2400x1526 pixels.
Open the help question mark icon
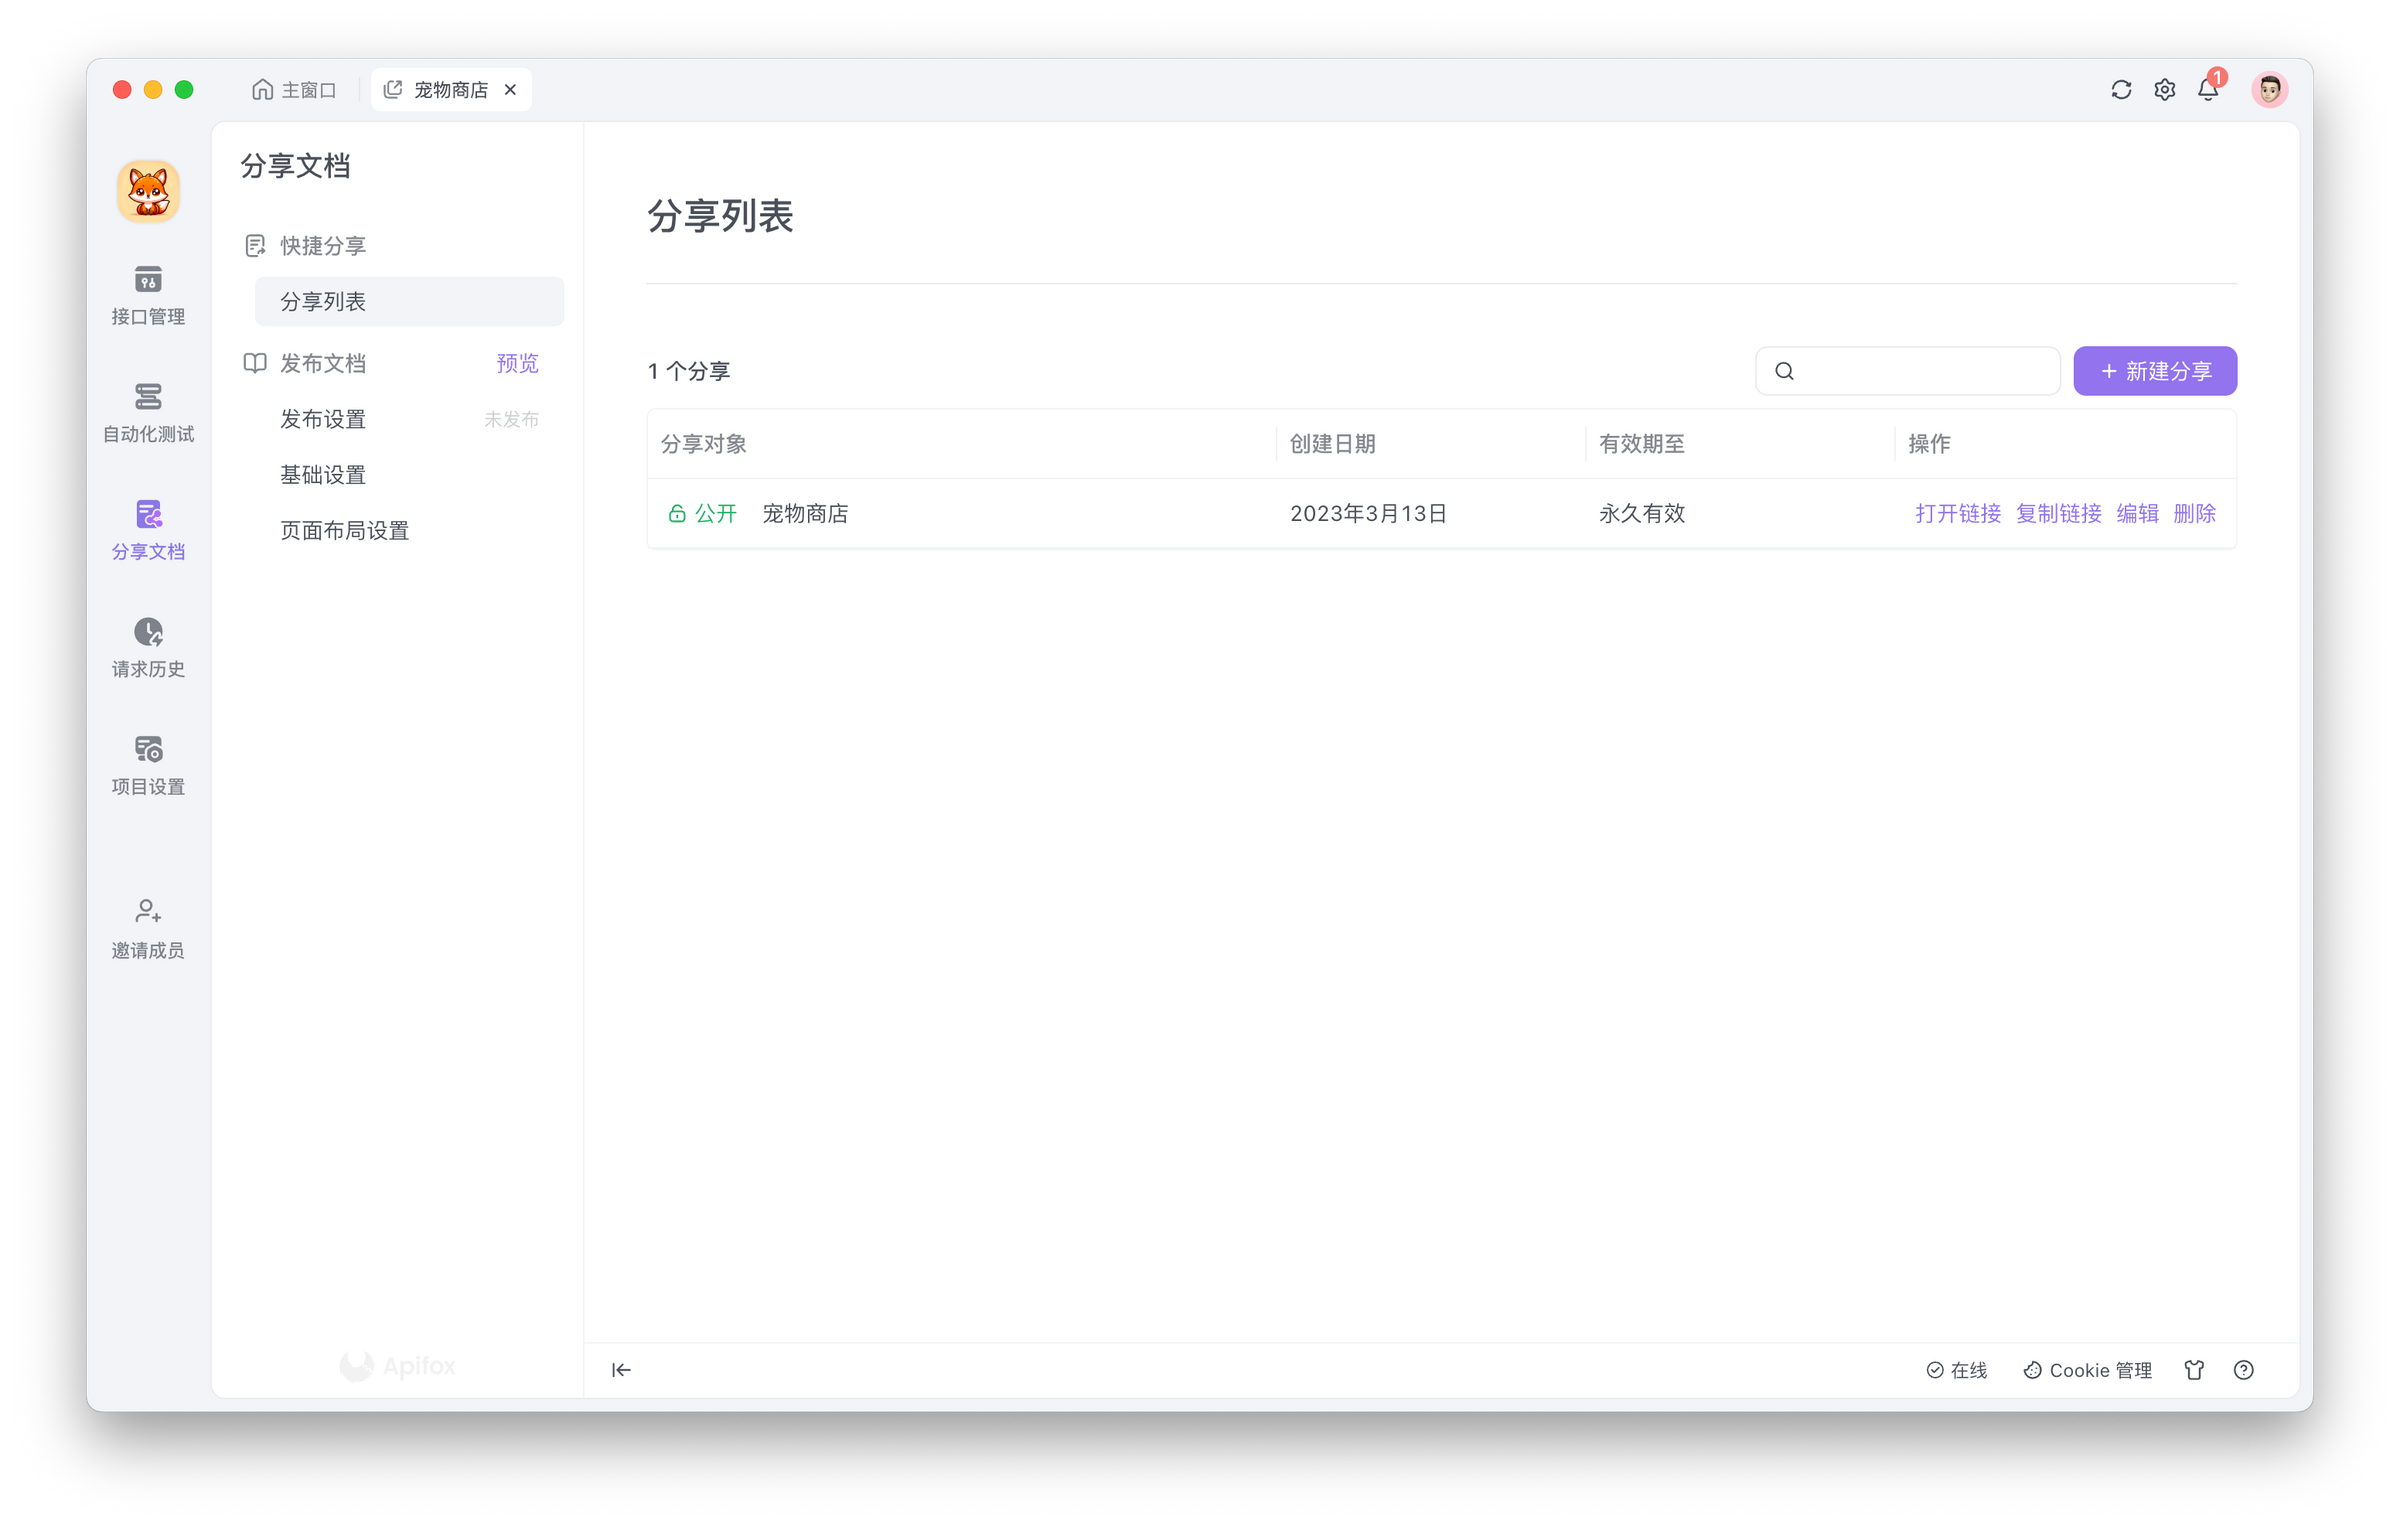[2244, 1370]
